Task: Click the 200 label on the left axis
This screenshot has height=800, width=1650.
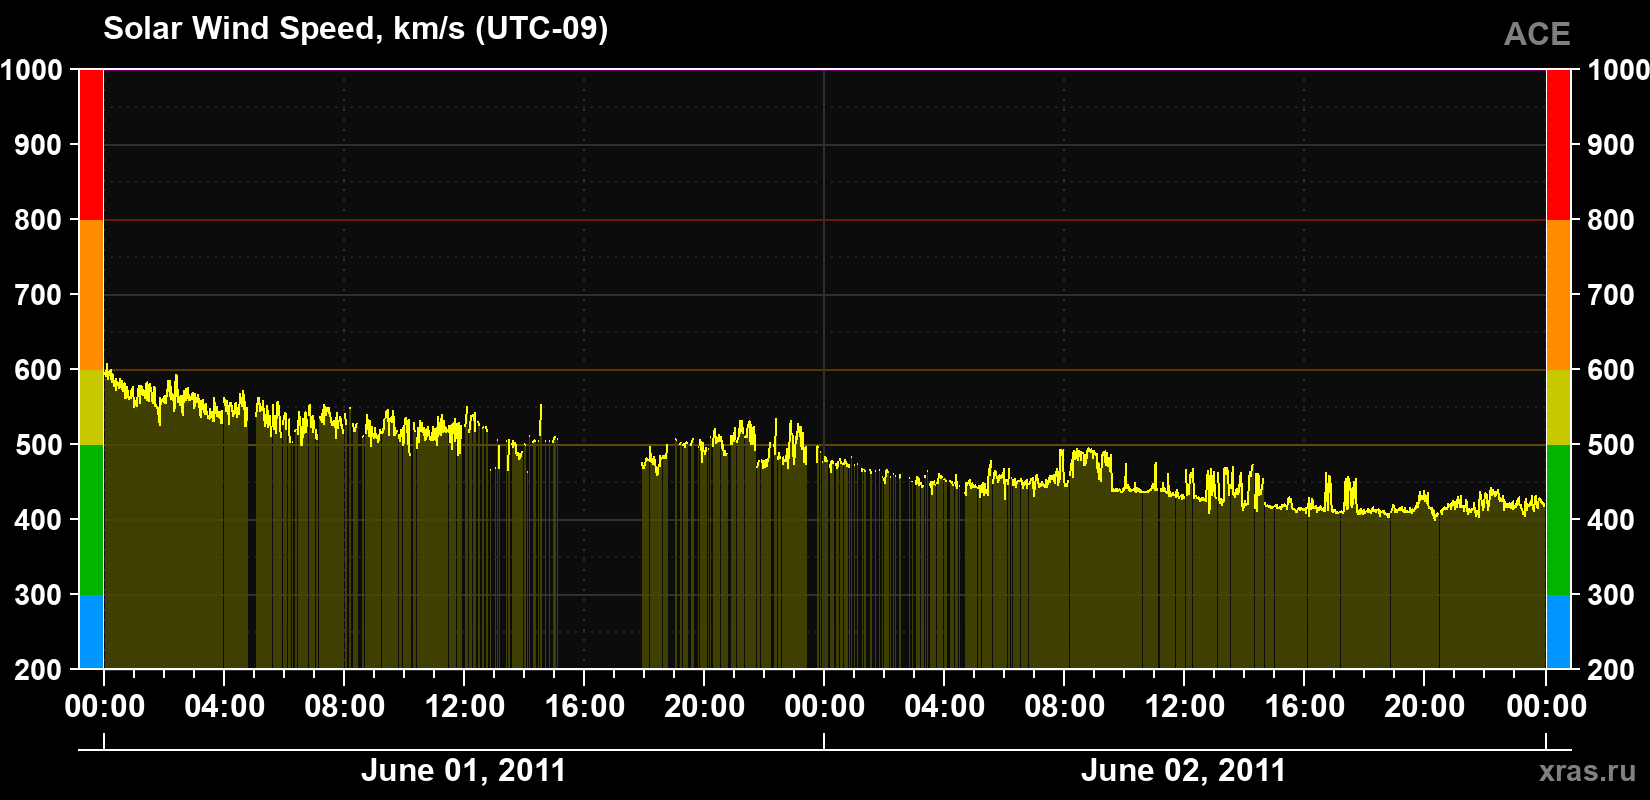Action: coord(39,670)
